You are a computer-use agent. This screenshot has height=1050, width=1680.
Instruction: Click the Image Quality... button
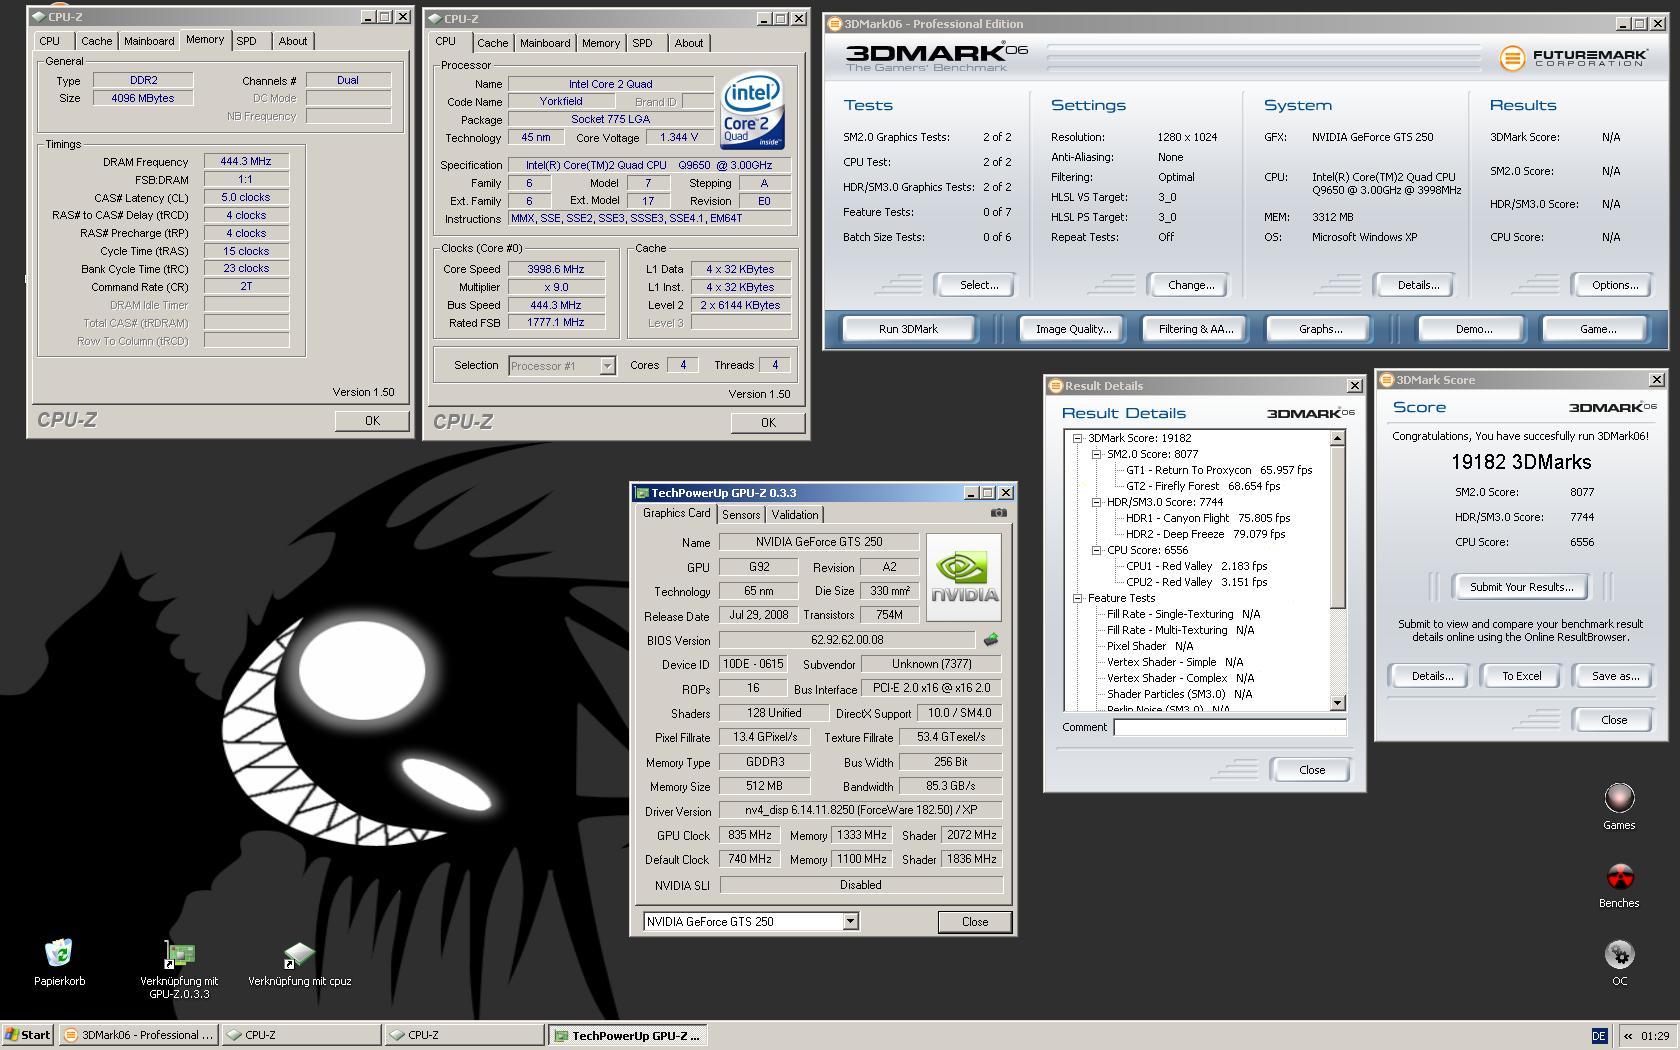(x=1073, y=329)
